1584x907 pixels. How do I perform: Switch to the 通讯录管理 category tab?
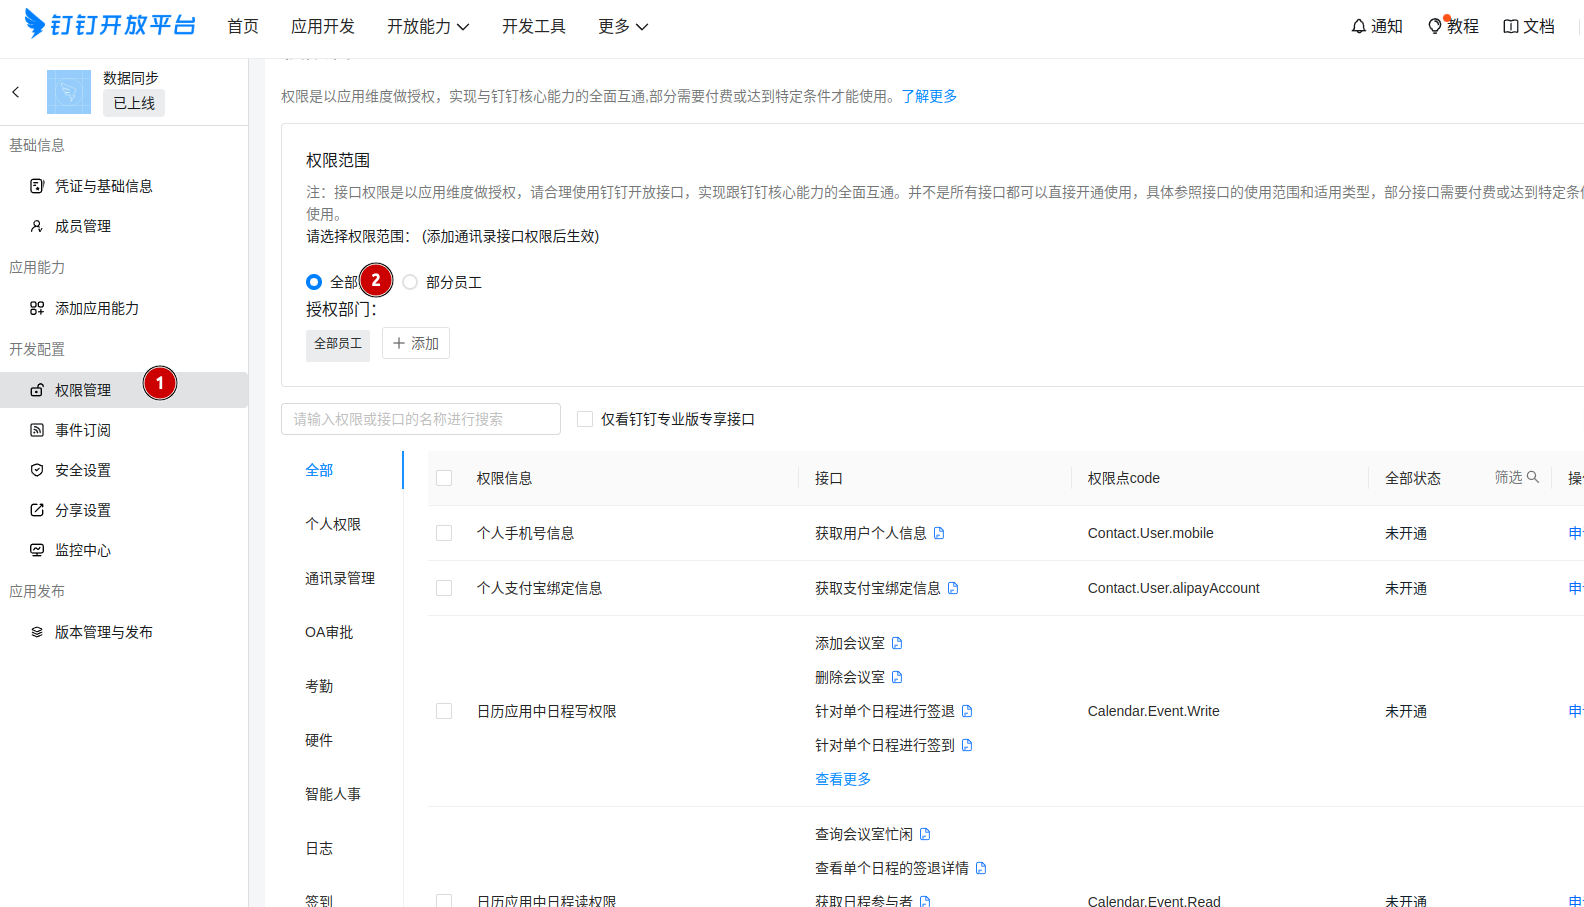click(340, 579)
